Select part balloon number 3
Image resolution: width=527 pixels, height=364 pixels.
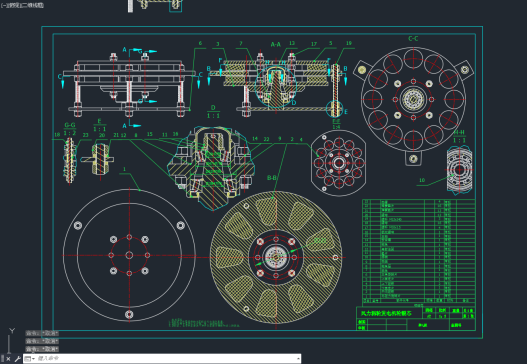point(217,44)
